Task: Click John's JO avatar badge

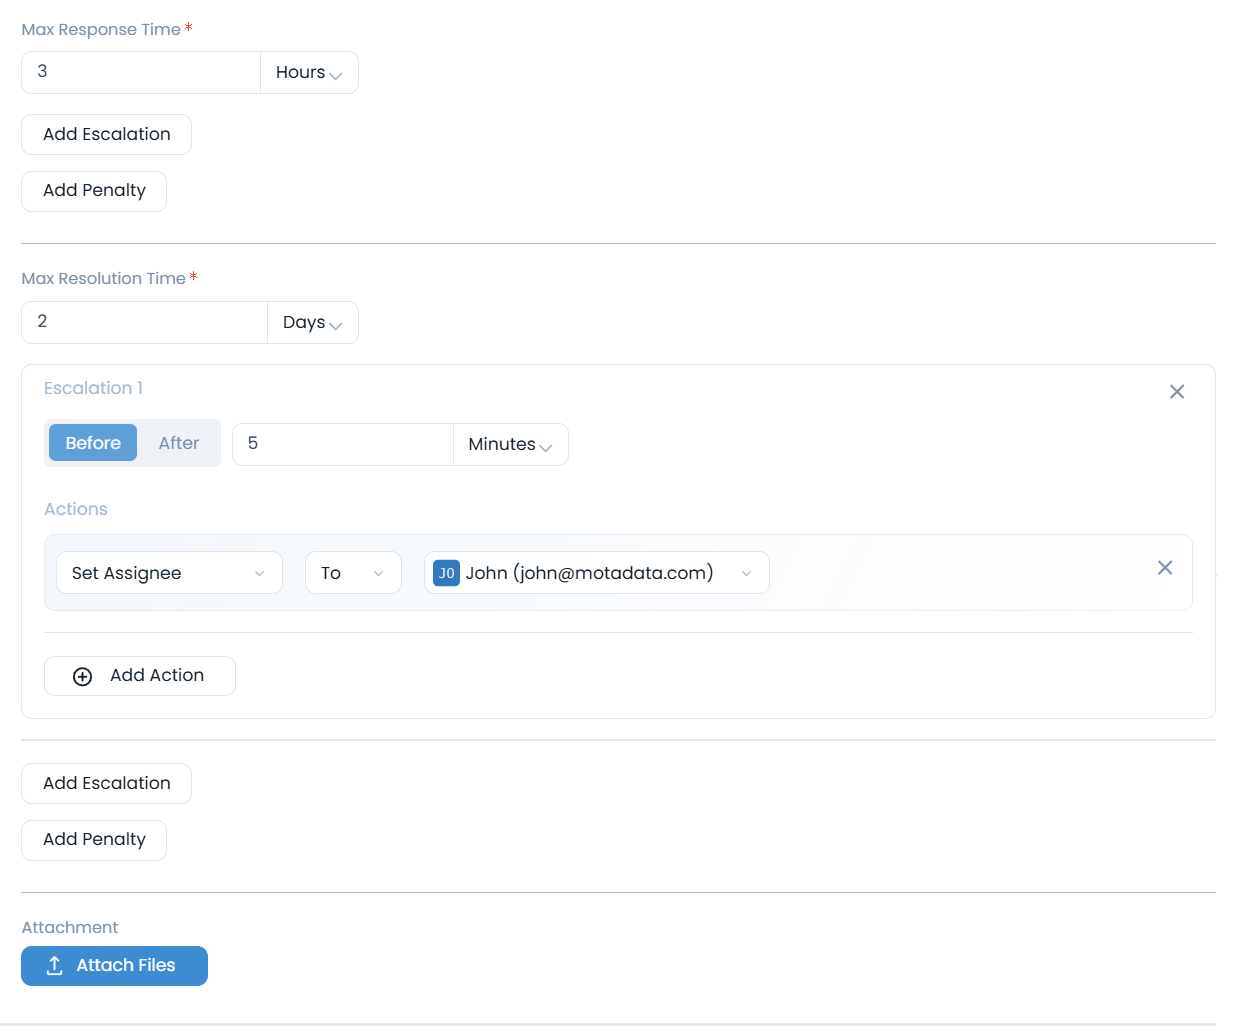Action: click(x=446, y=573)
